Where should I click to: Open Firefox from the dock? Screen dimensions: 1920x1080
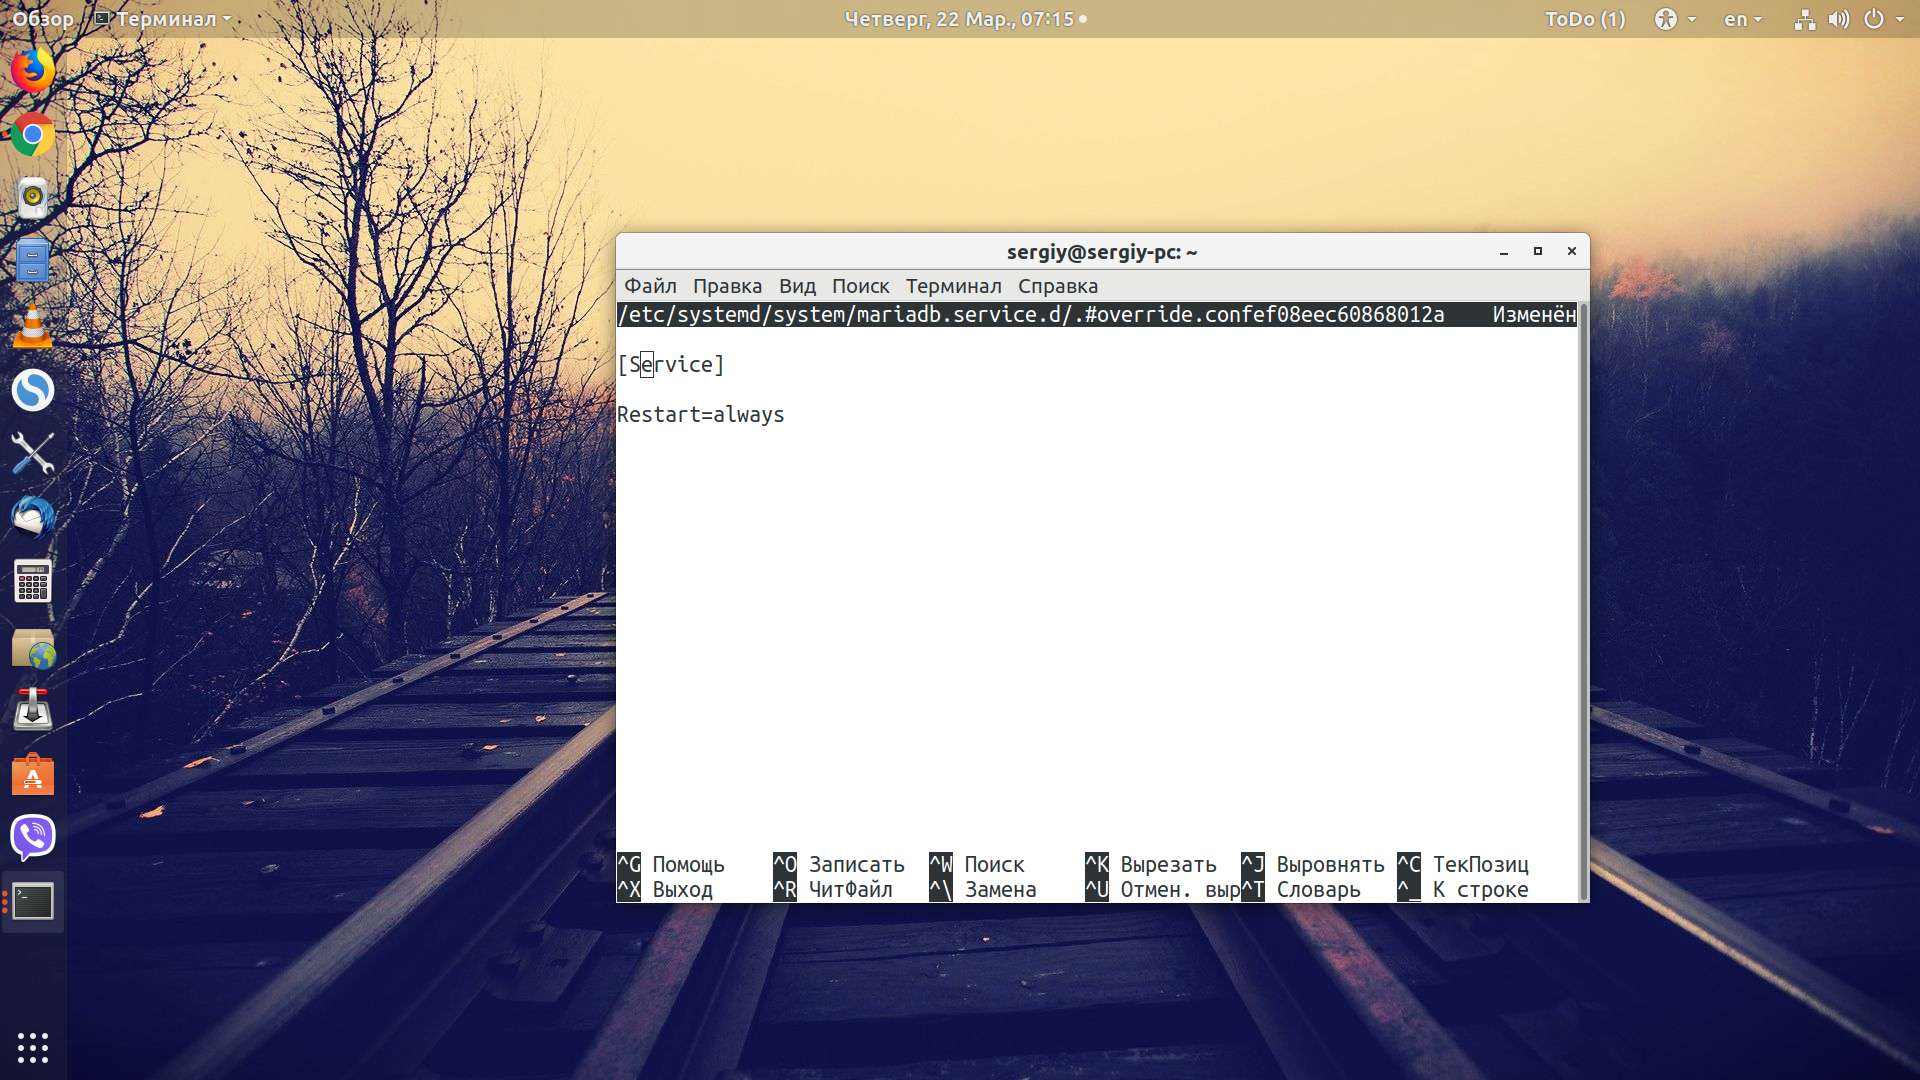click(x=33, y=70)
